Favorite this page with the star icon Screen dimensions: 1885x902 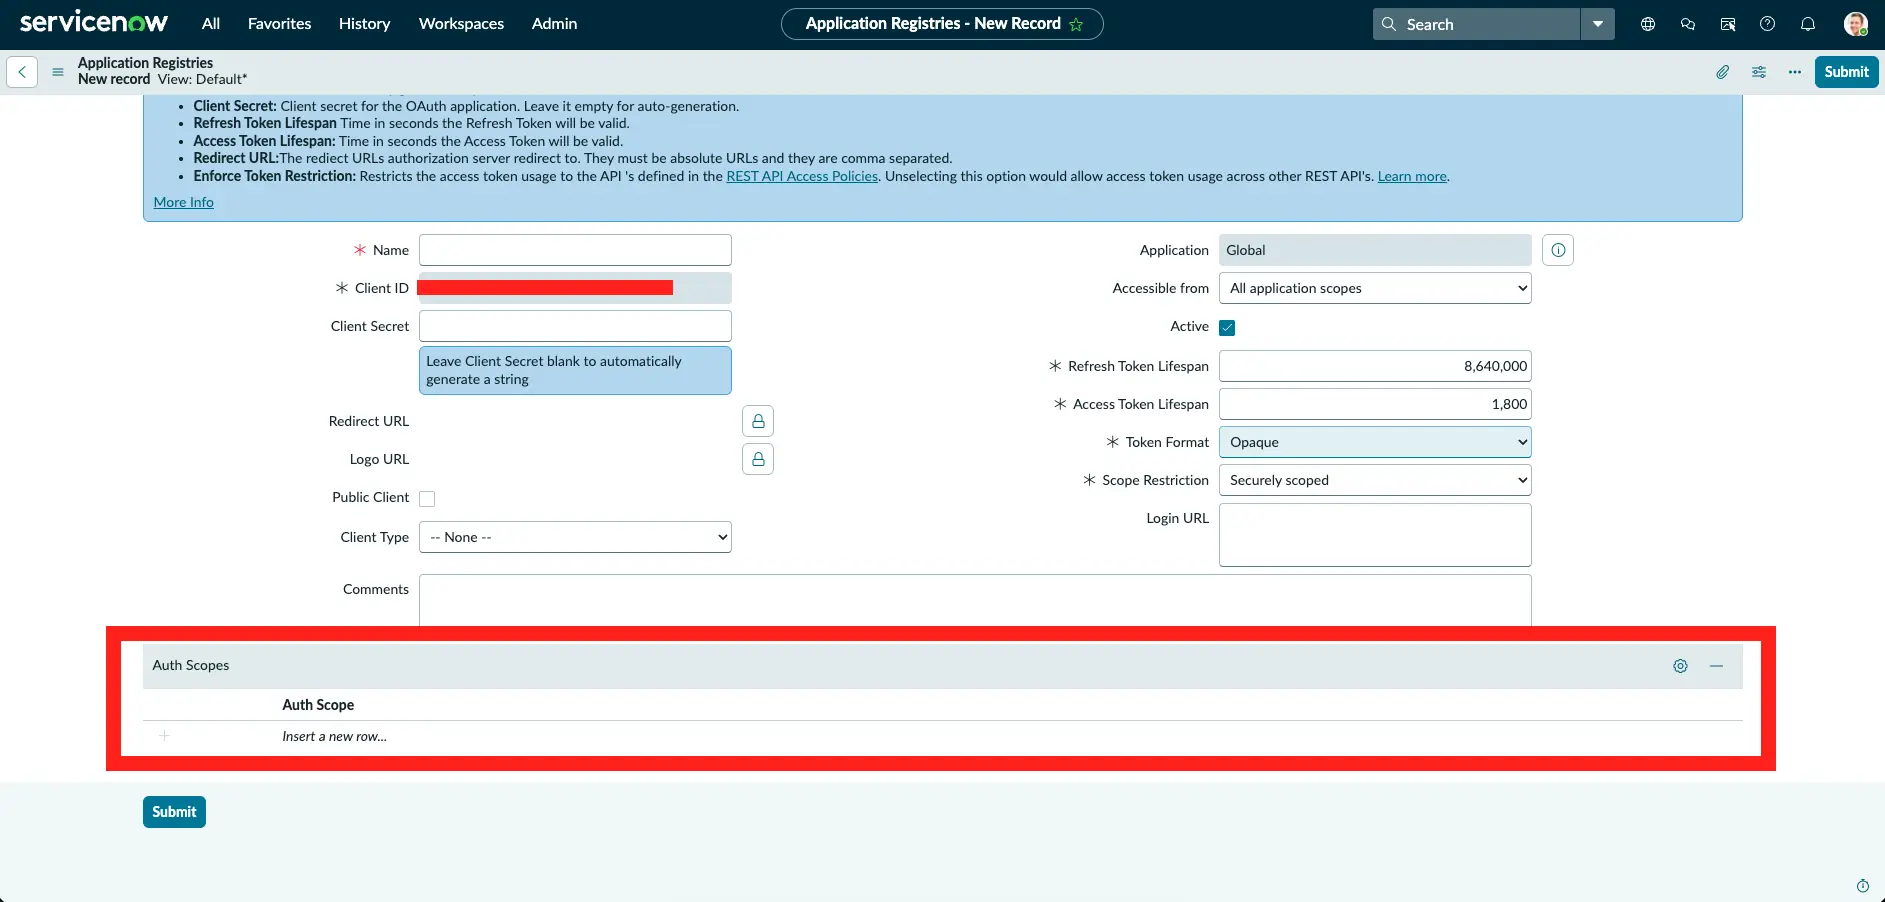(x=1076, y=24)
